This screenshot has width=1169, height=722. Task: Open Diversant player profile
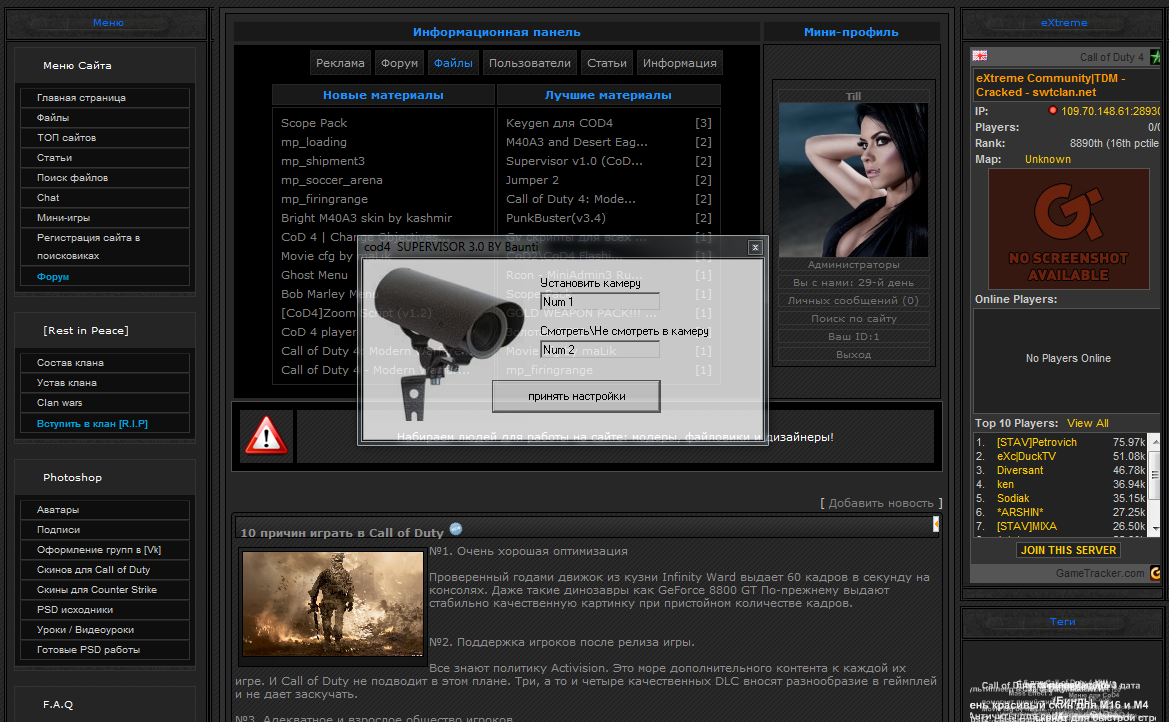tap(1020, 471)
